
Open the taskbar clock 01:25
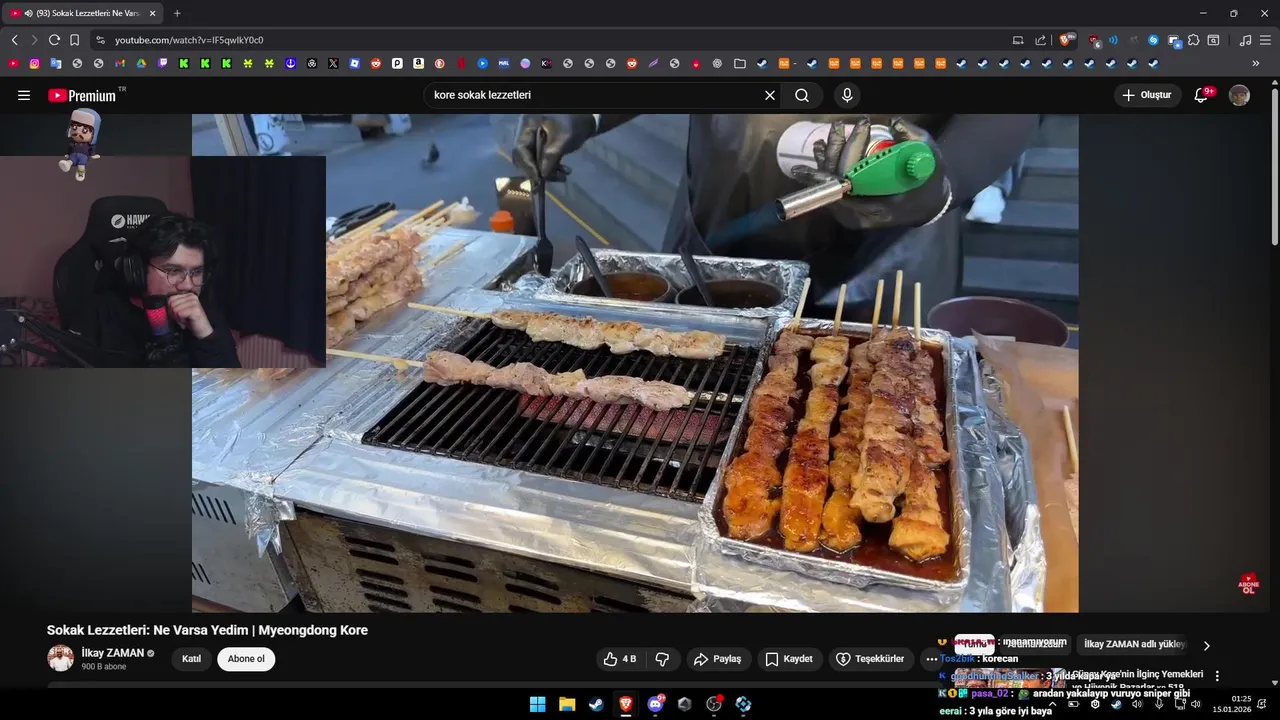pyautogui.click(x=1233, y=704)
